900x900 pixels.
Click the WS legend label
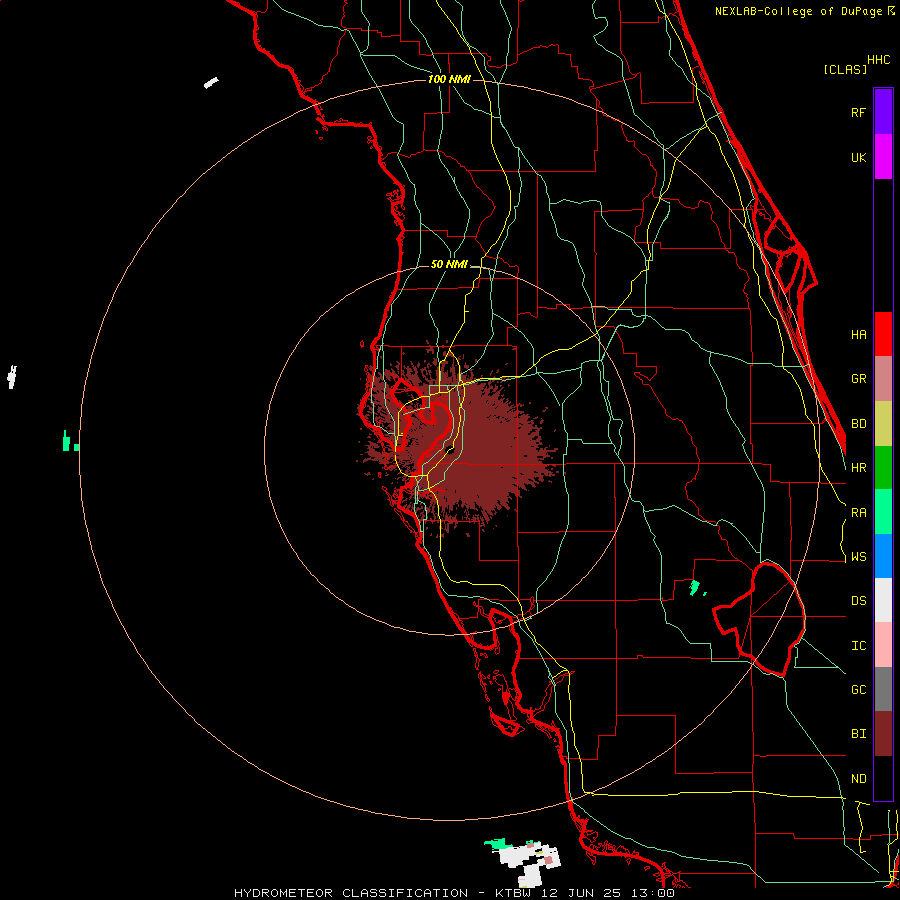[858, 557]
